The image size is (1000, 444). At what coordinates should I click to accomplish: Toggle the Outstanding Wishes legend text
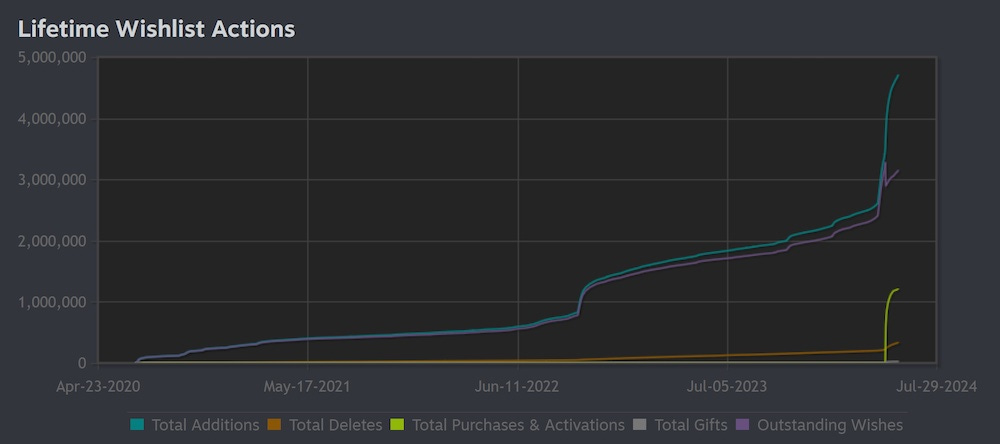[830, 425]
